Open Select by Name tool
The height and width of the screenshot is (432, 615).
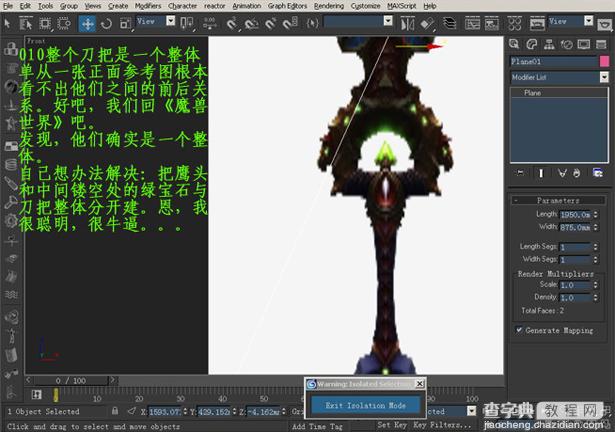click(26, 24)
